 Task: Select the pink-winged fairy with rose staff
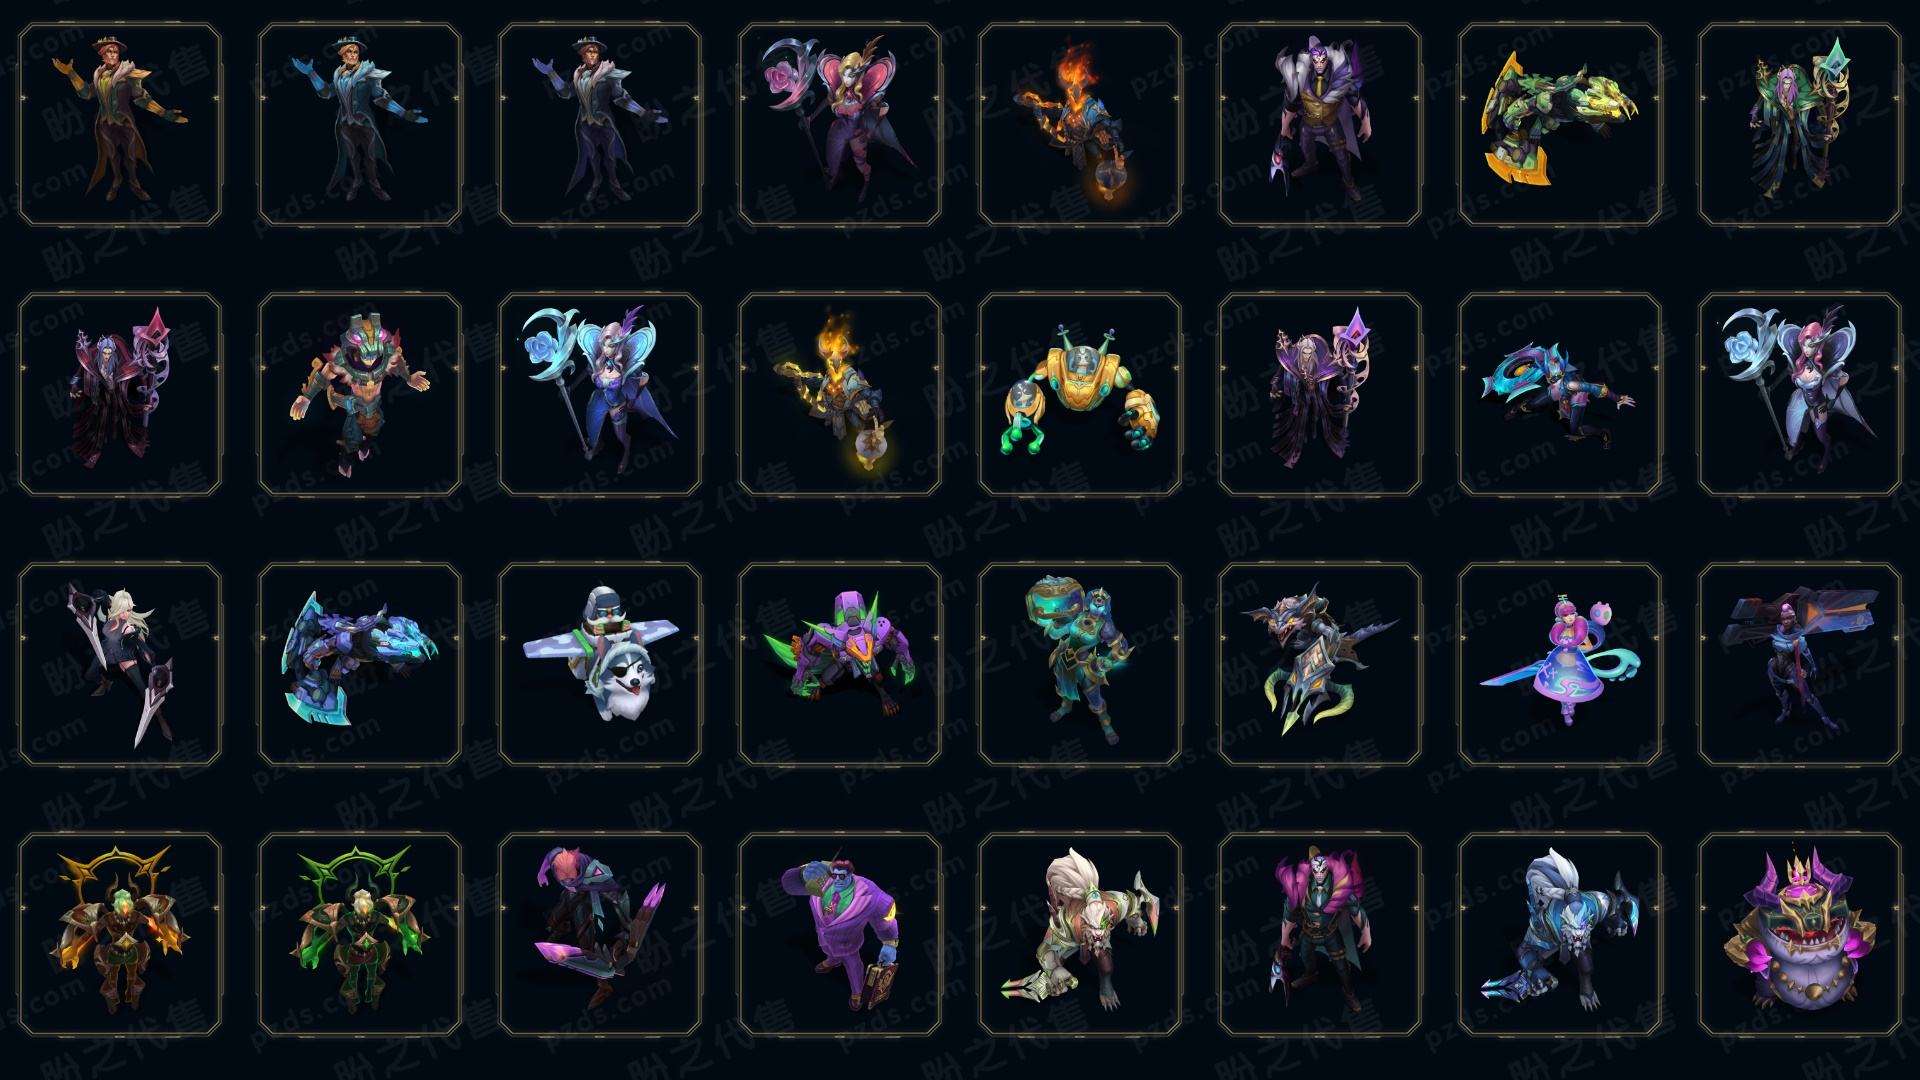(840, 124)
